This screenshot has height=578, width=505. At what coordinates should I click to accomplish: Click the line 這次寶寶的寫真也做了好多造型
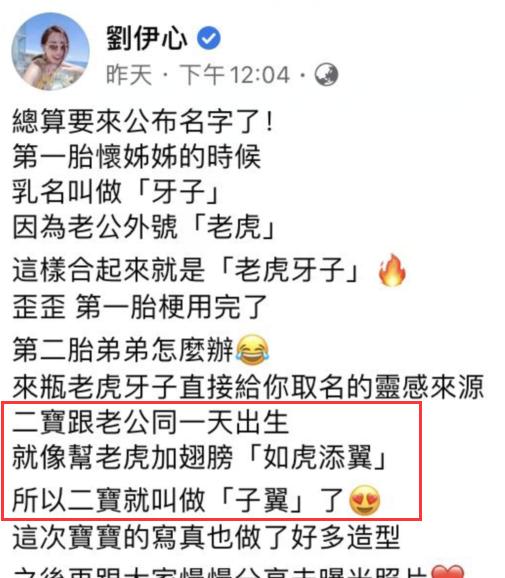pyautogui.click(x=206, y=537)
